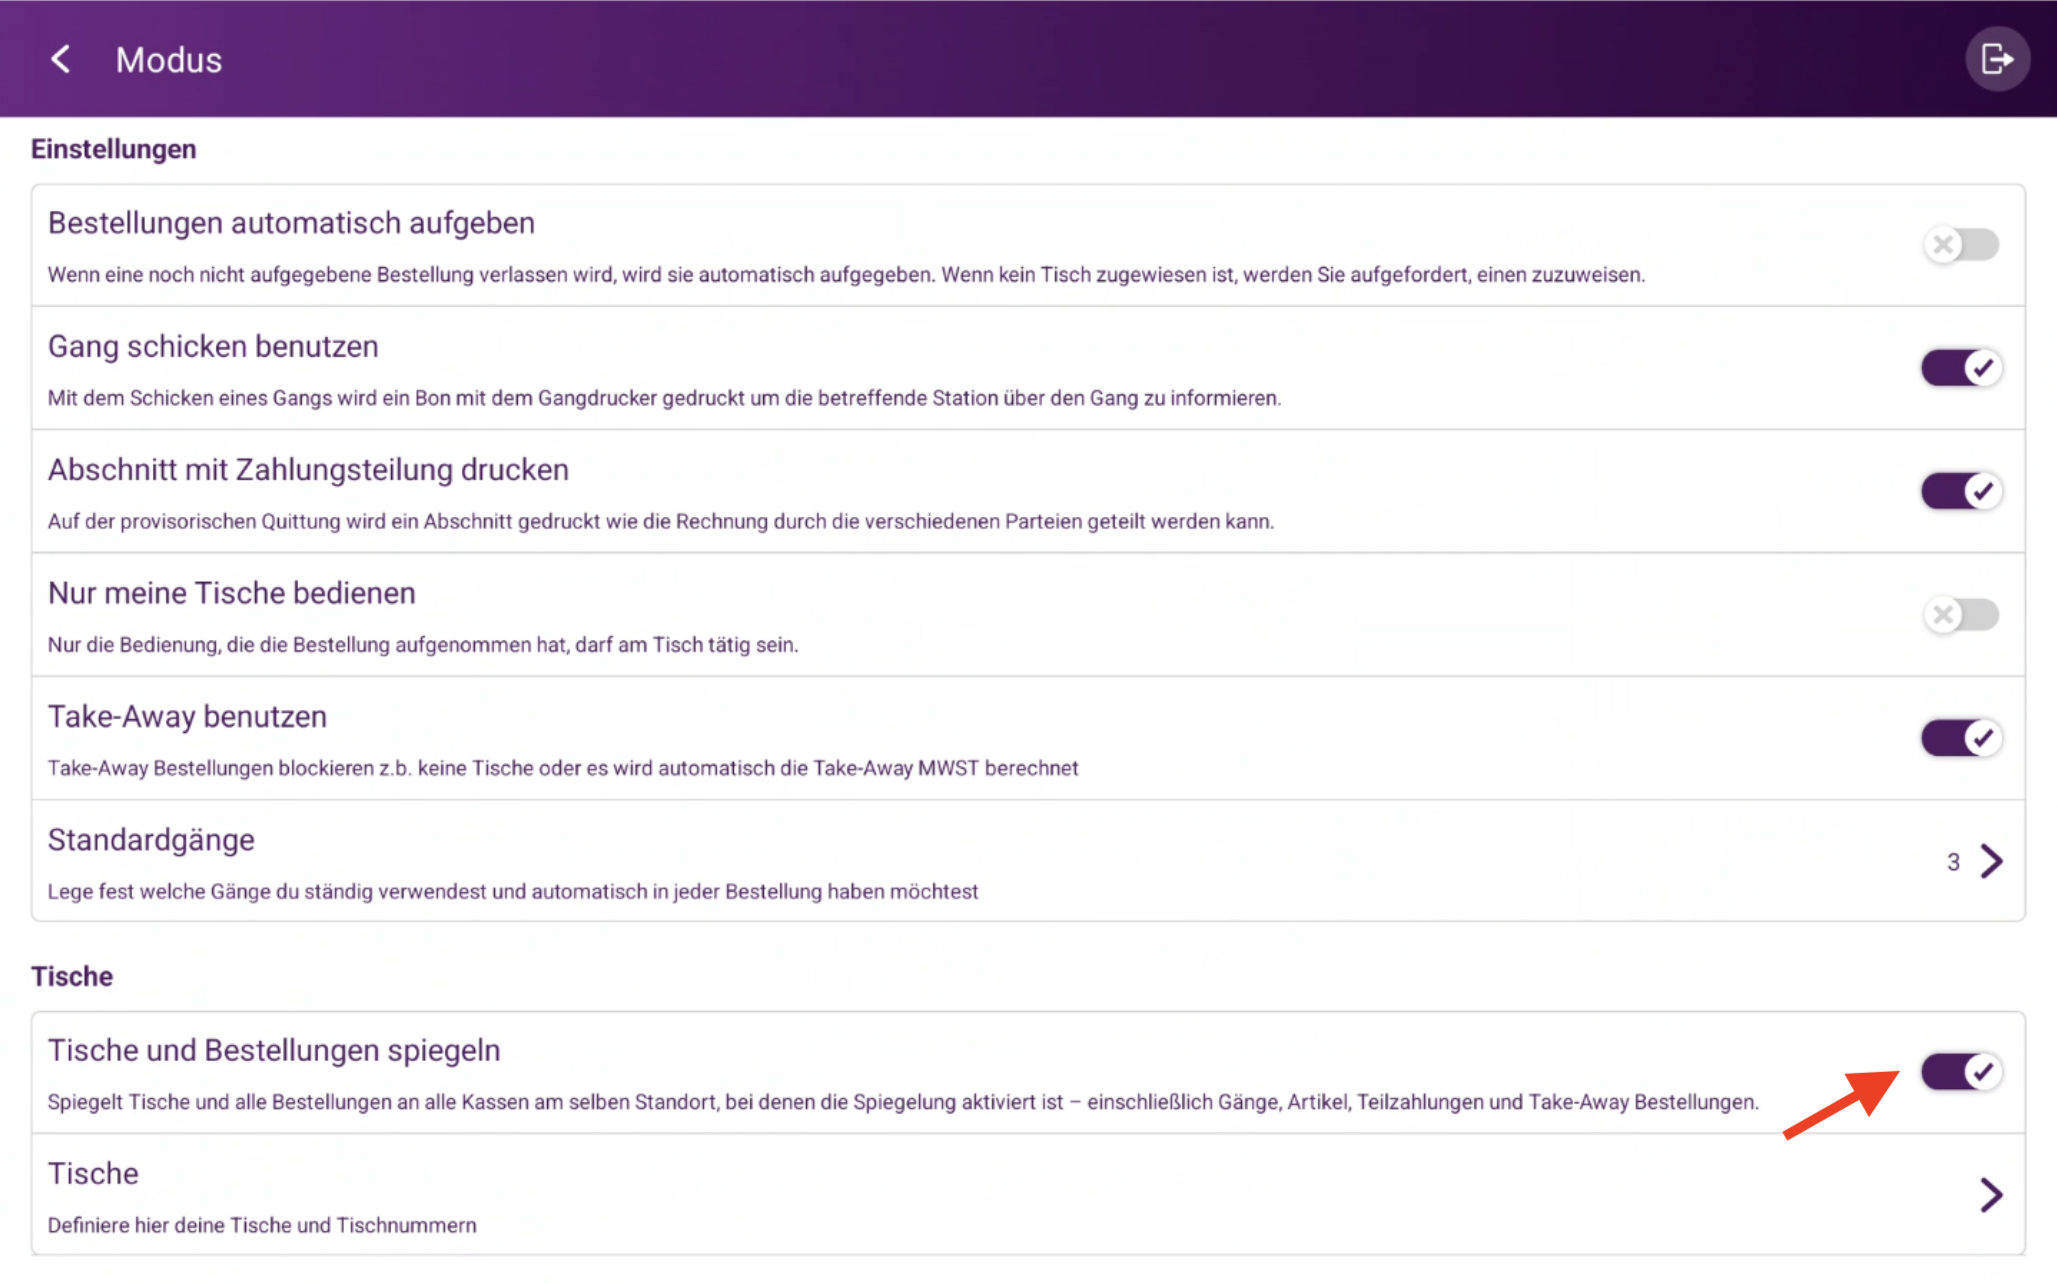Click Nur meine Tische bedienen heading
Screen dimensions: 2057x1283
click(x=232, y=593)
